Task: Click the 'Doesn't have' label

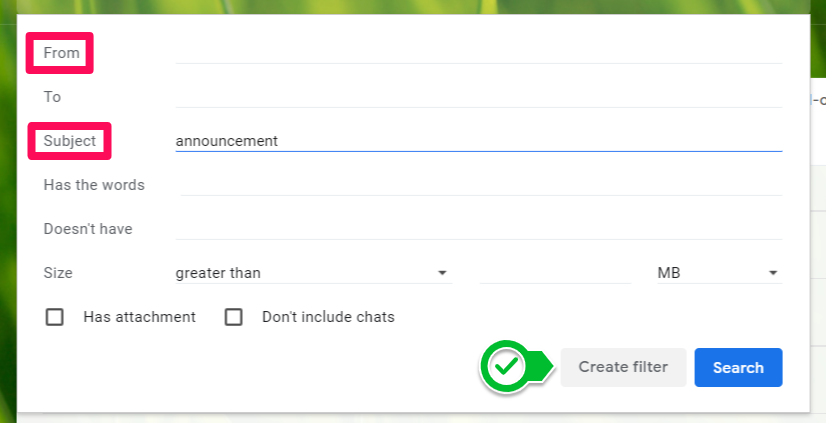Action: pyautogui.click(x=88, y=229)
